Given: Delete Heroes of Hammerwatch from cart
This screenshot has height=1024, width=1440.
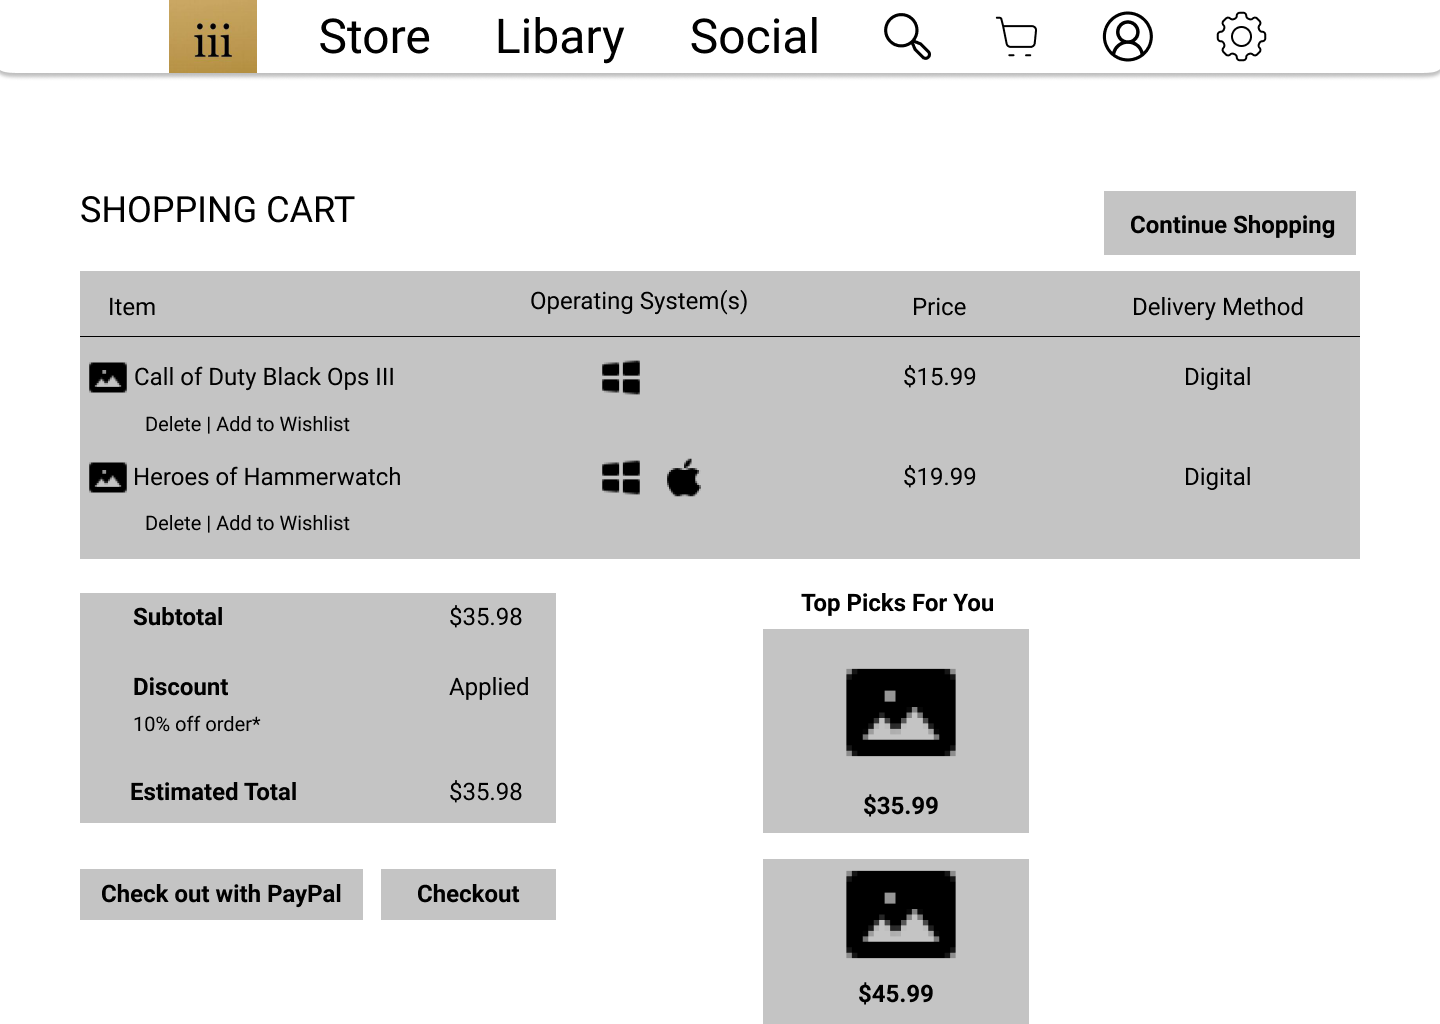Looking at the screenshot, I should (173, 523).
